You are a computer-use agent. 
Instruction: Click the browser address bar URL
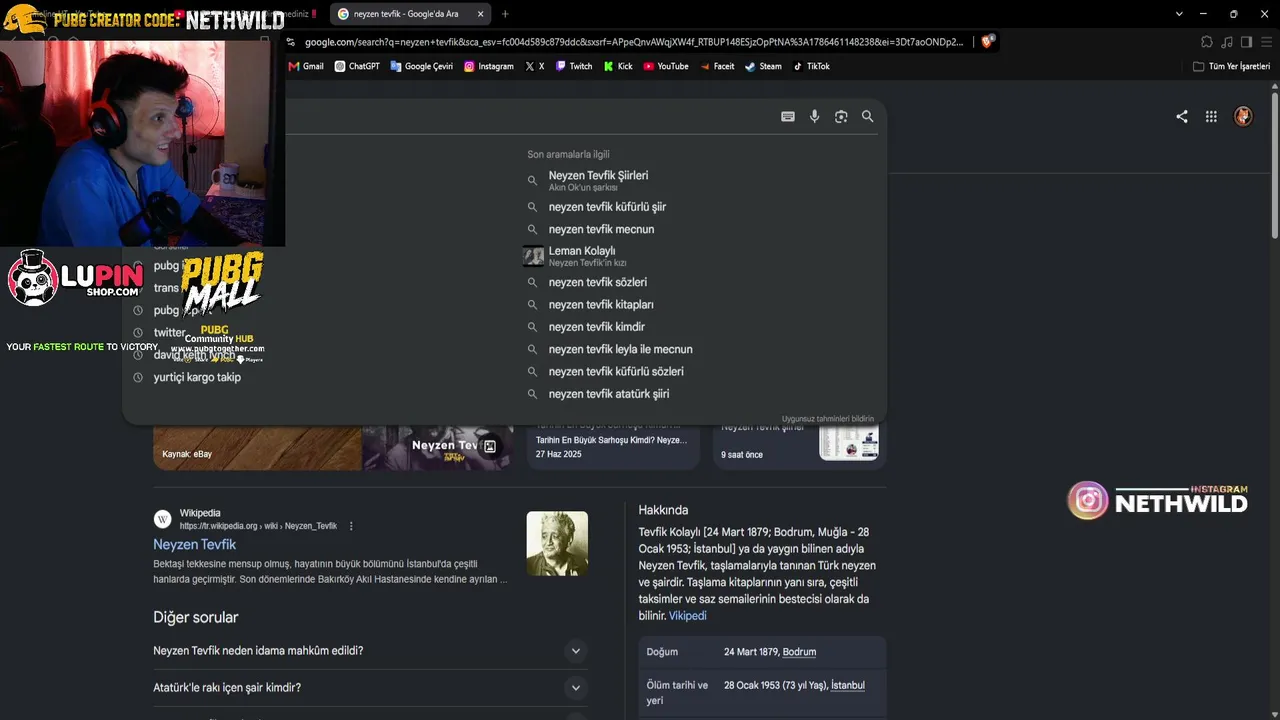pos(634,42)
